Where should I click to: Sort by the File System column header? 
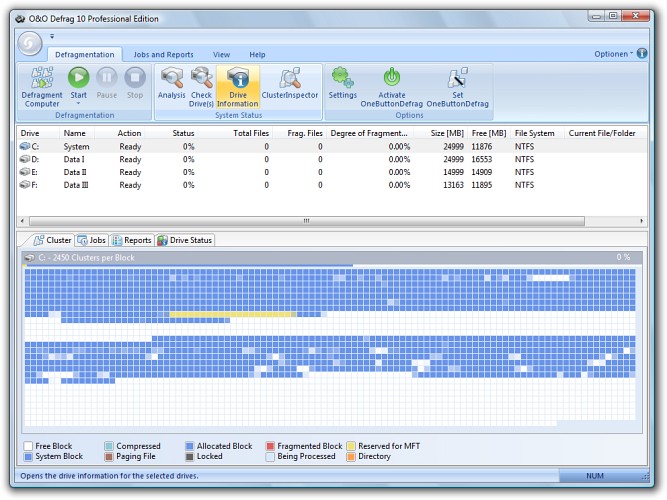click(x=537, y=133)
